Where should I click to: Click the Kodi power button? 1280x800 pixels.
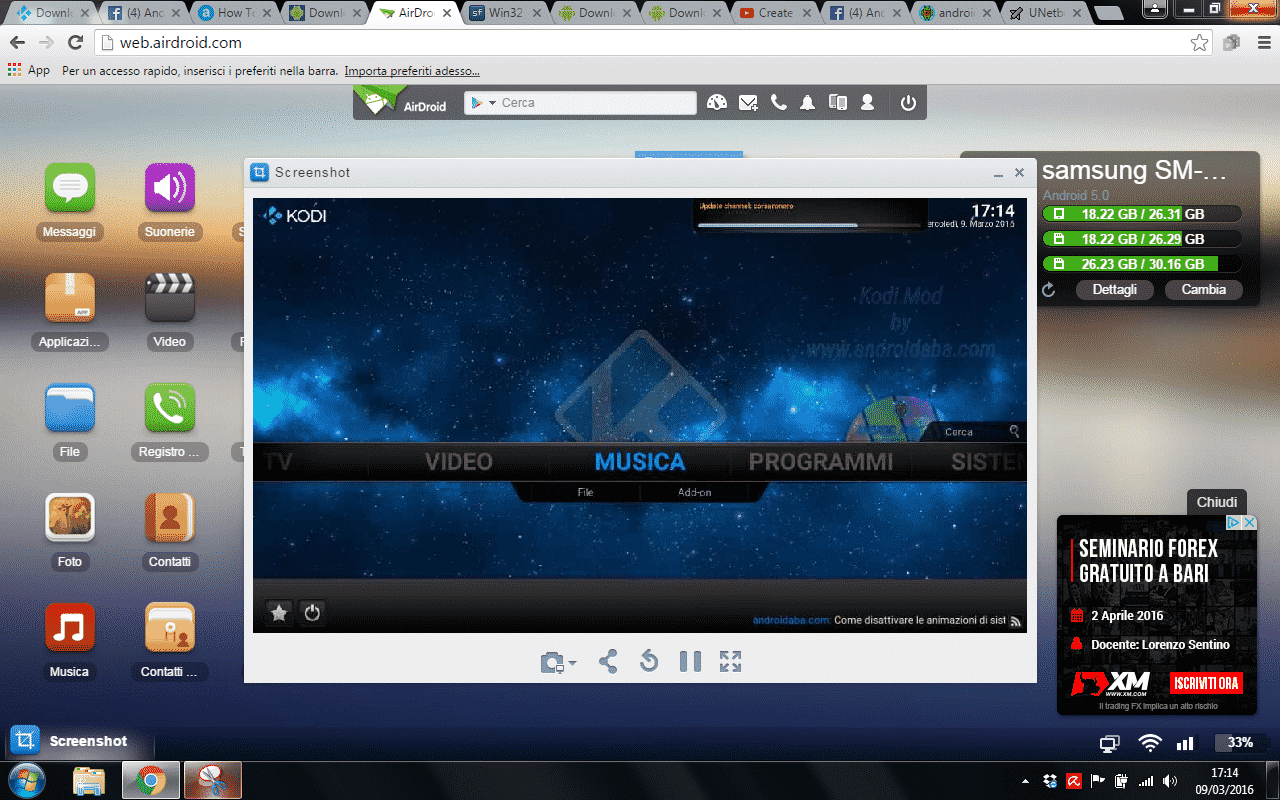point(312,613)
